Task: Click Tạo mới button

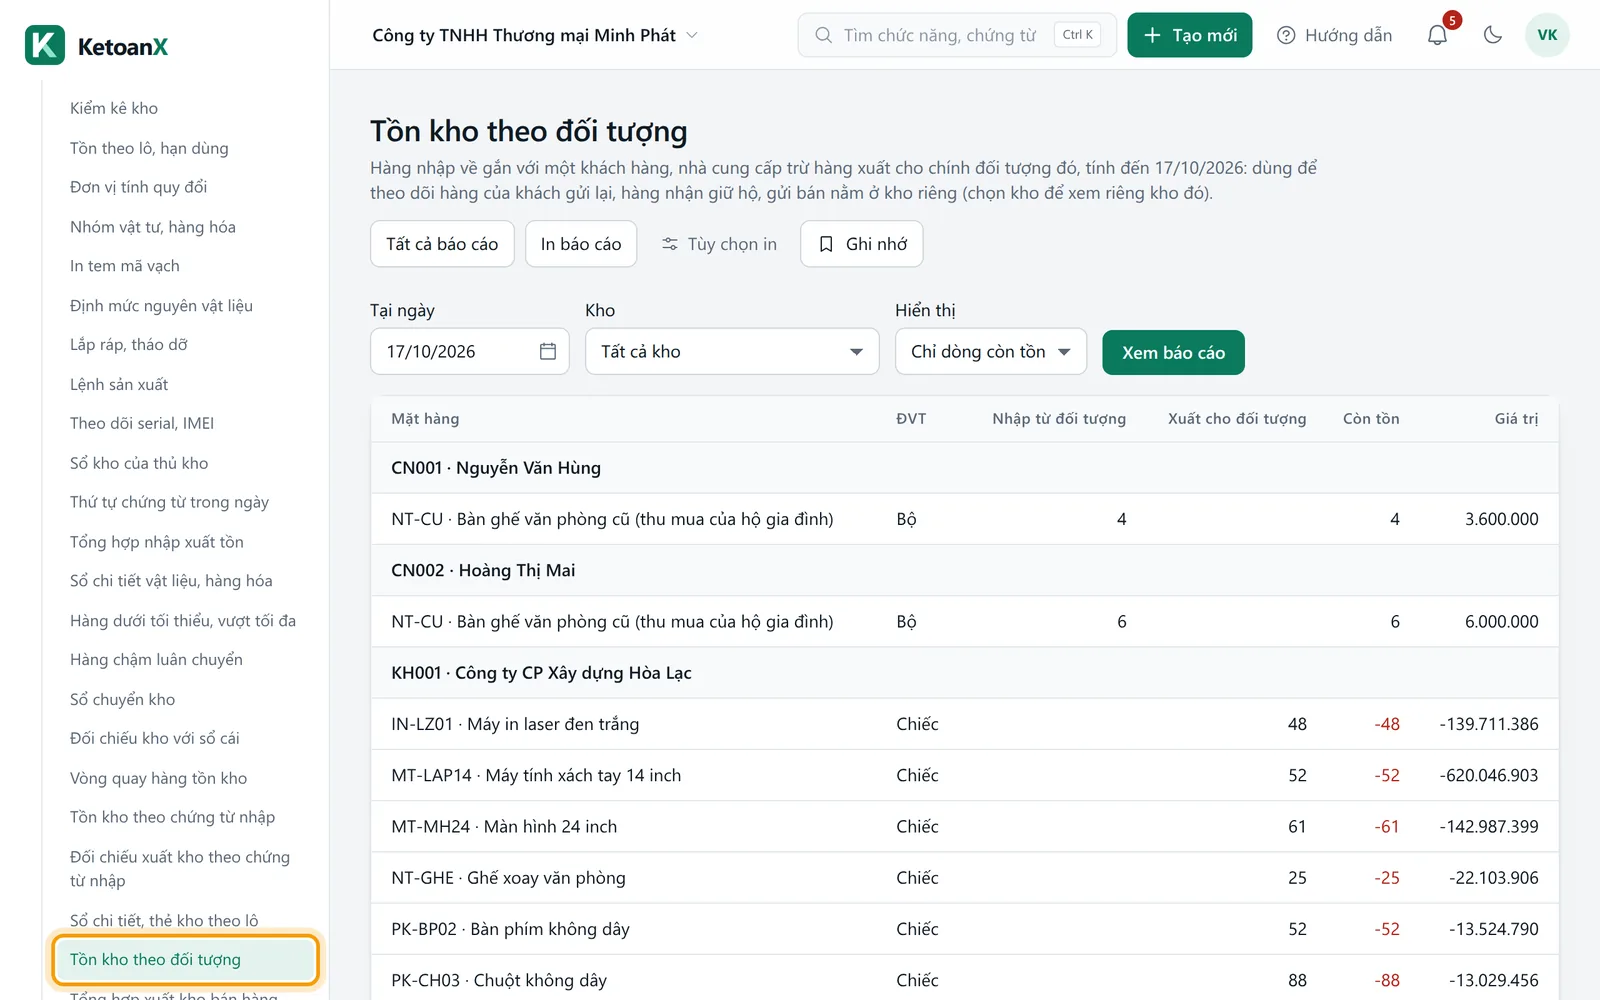Action: (x=1190, y=35)
